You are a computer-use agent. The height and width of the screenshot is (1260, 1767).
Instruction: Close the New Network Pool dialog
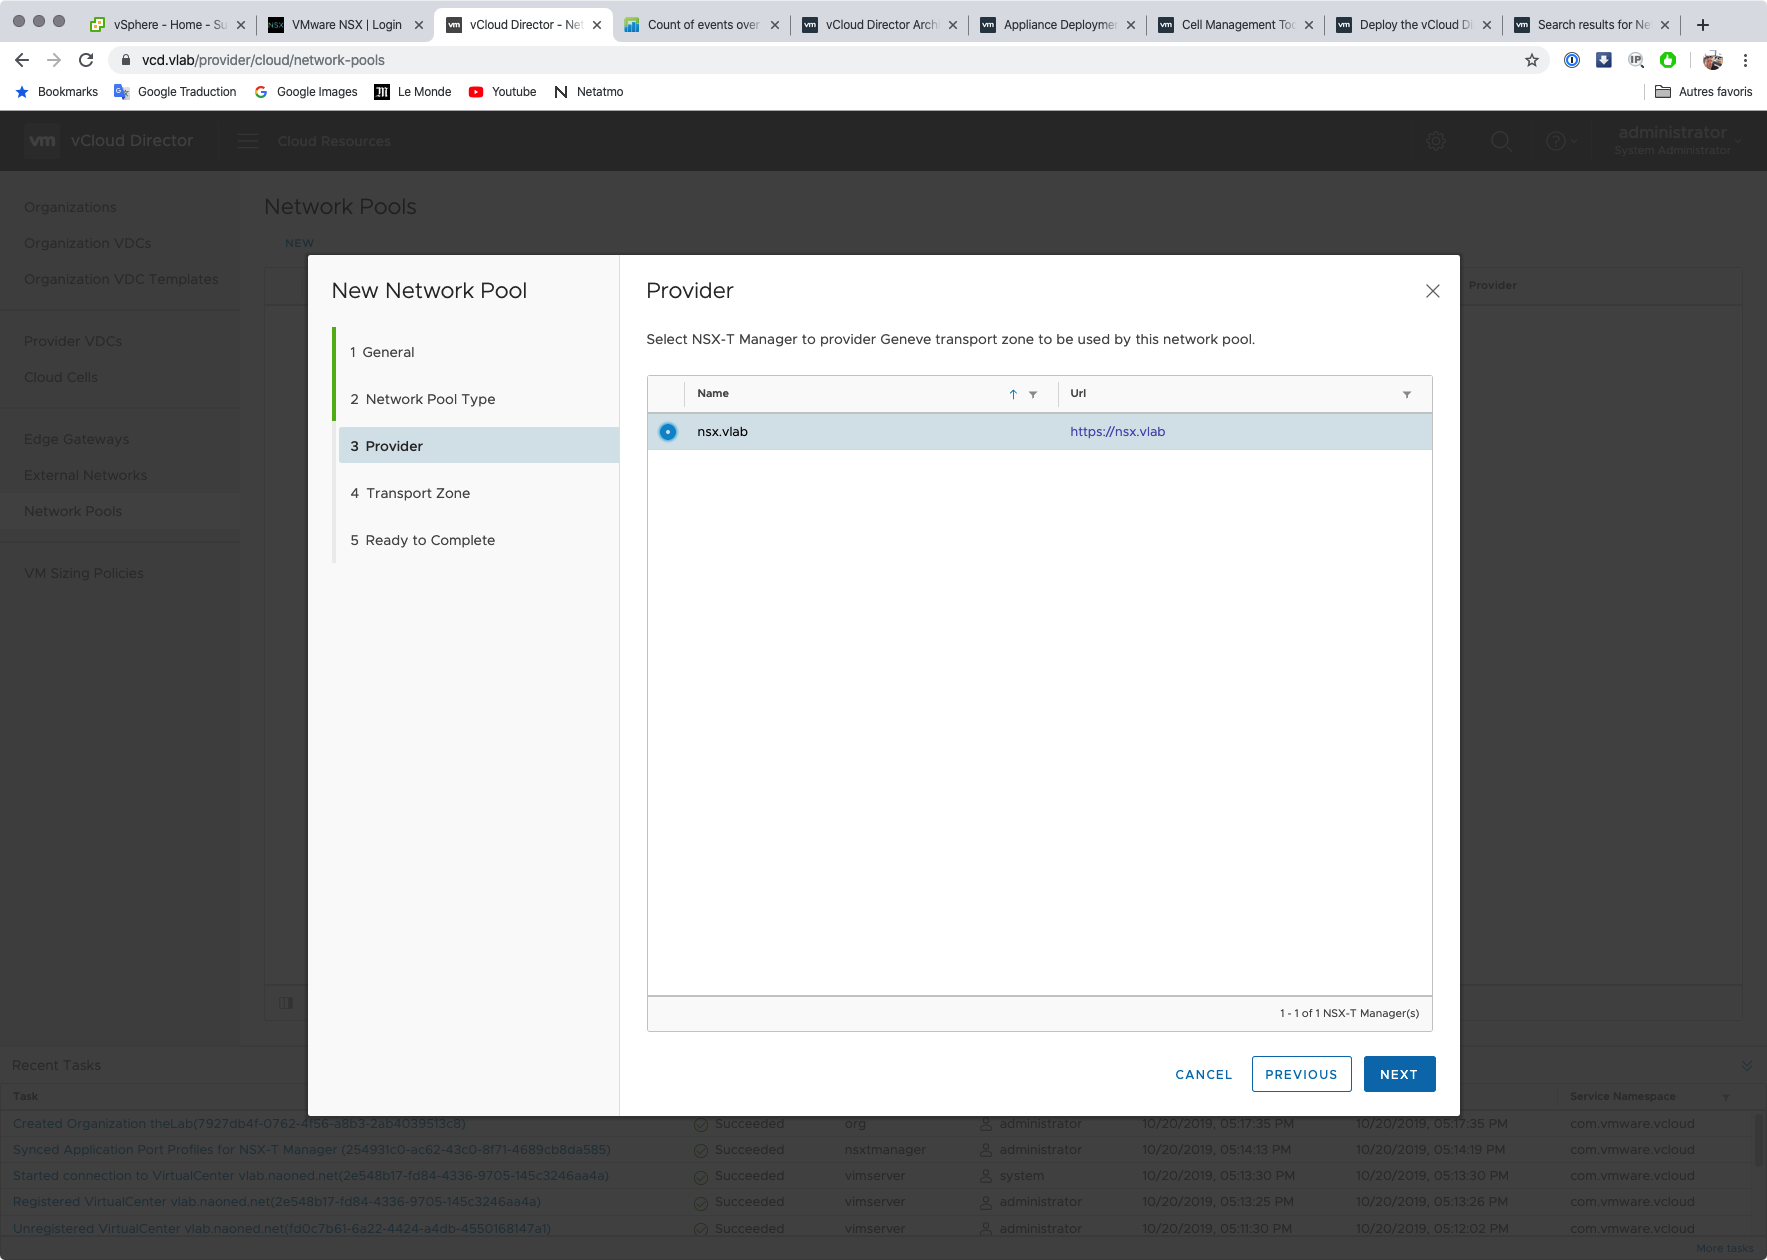(x=1432, y=291)
